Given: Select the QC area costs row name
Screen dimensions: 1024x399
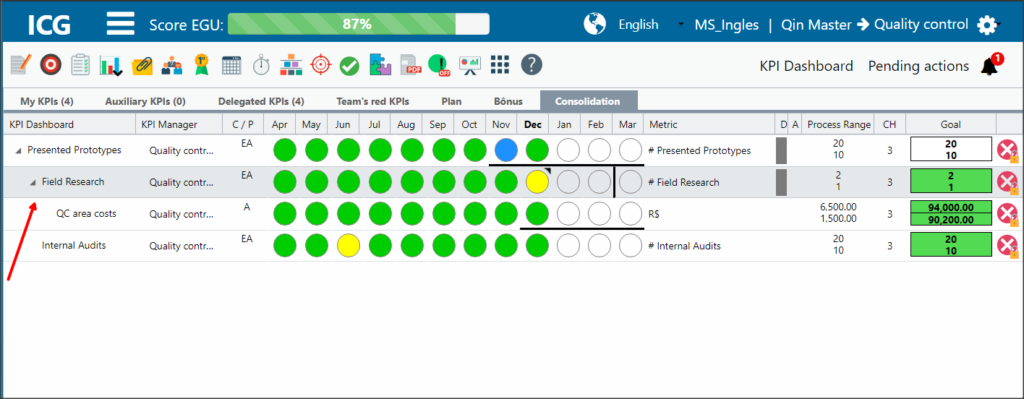Looking at the screenshot, I should point(86,214).
